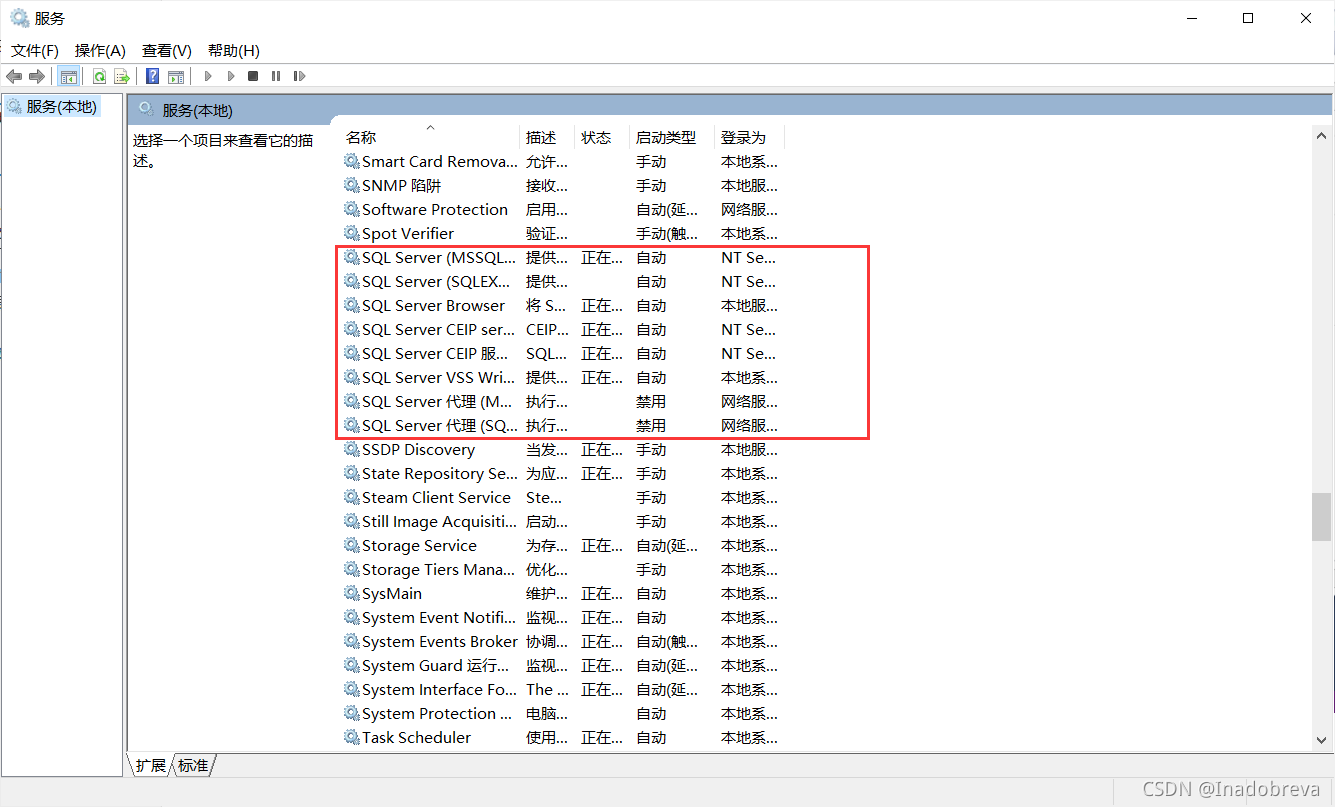Viewport: 1335px width, 807px height.
Task: Open the 文件(F) menu
Action: 35,50
